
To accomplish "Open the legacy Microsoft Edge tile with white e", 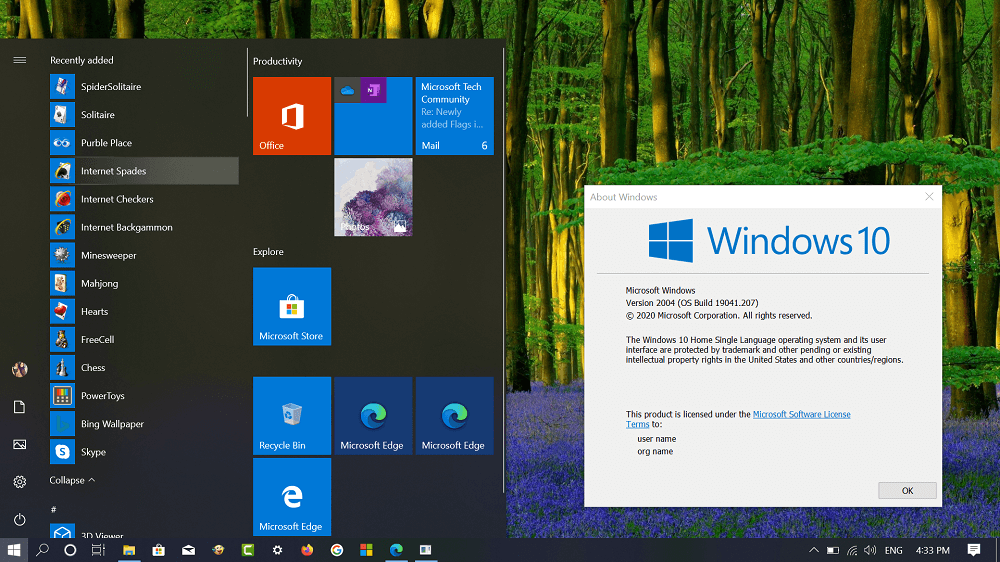I will pyautogui.click(x=291, y=496).
